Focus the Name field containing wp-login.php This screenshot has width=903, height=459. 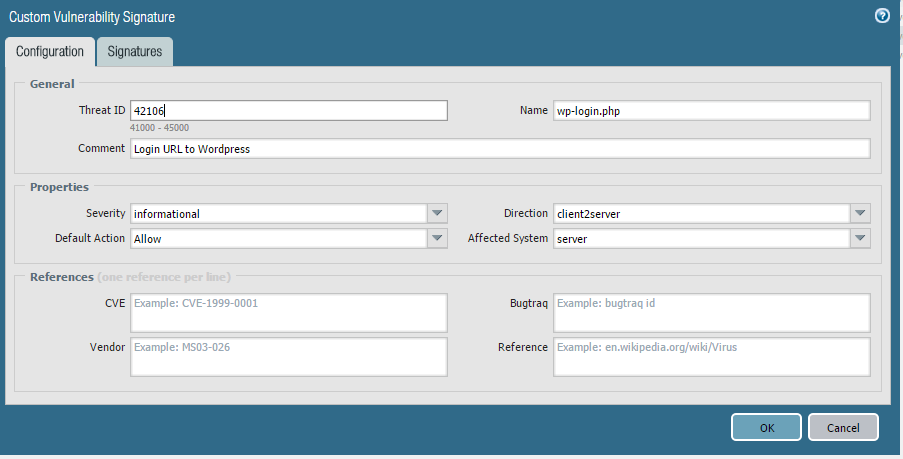coord(711,110)
